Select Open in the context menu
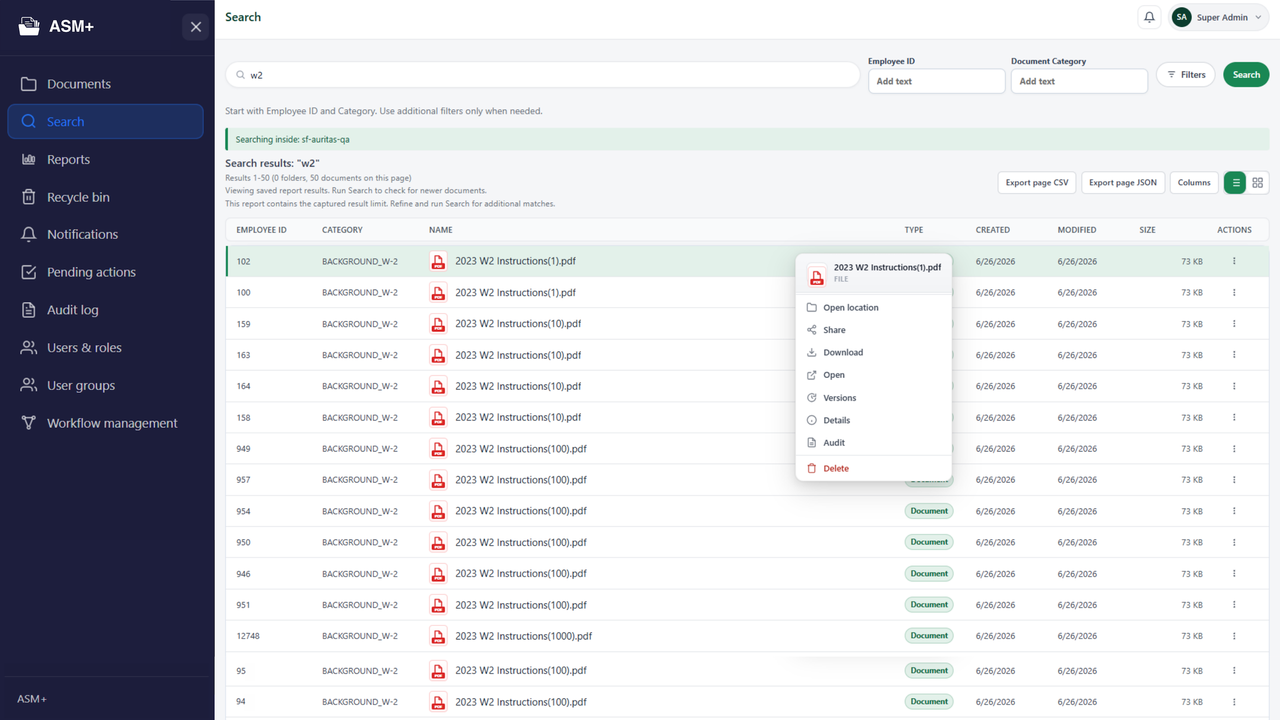Screen dimensions: 1280x720 click(873, 375)
